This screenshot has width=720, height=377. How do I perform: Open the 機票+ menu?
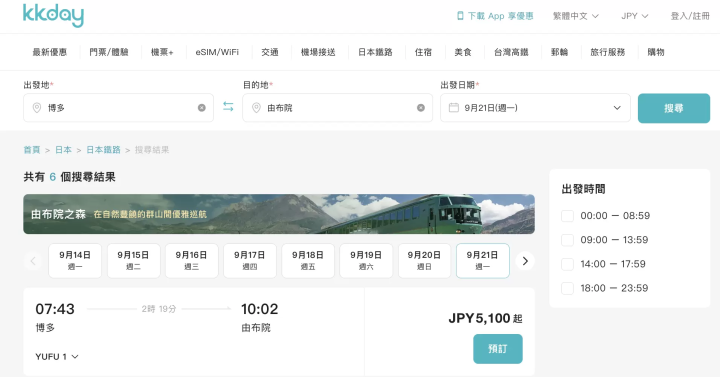point(162,52)
